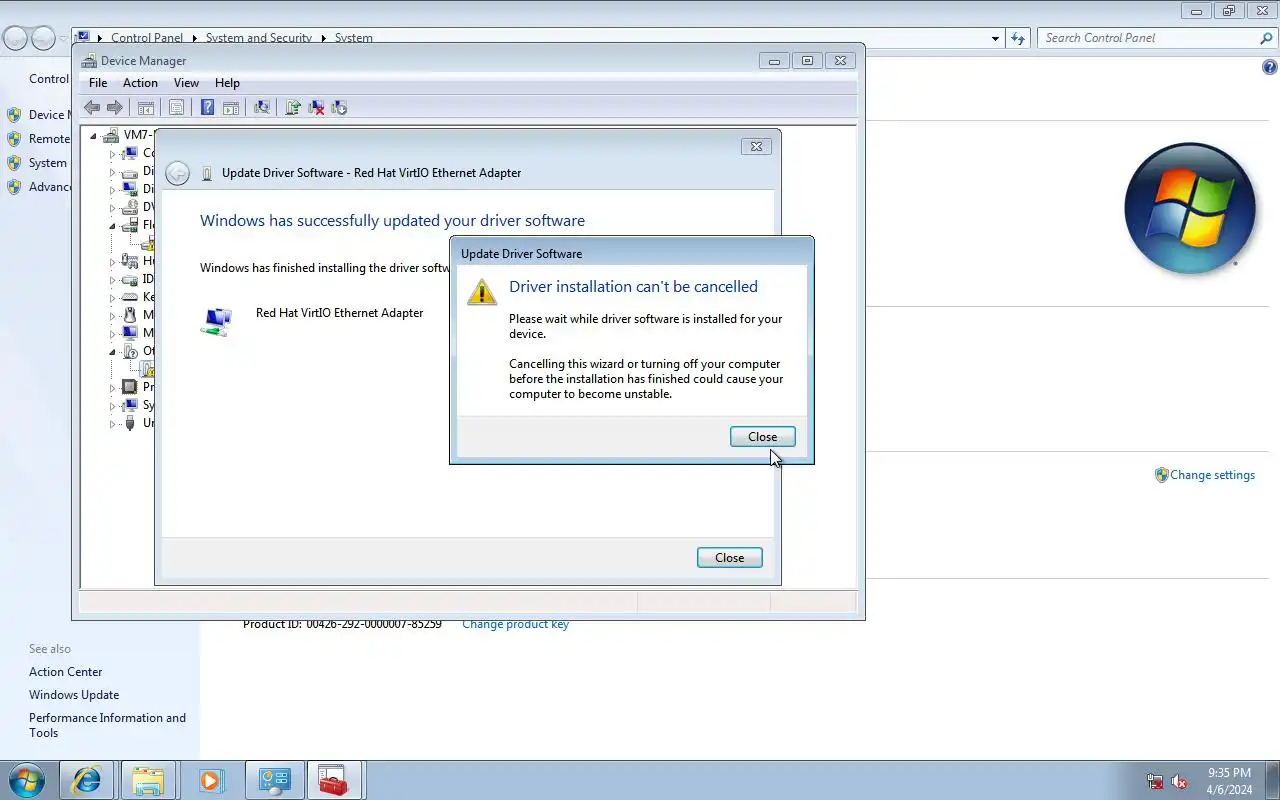Click the network status icon in system tray

tap(1155, 782)
